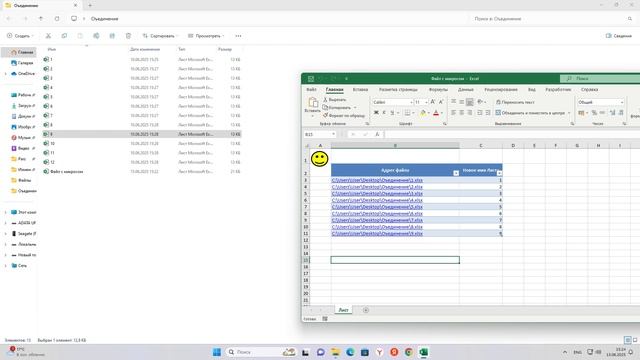Click Copy (Копировать) in Excel ribbon
640x360 pixels.
pos(337,107)
